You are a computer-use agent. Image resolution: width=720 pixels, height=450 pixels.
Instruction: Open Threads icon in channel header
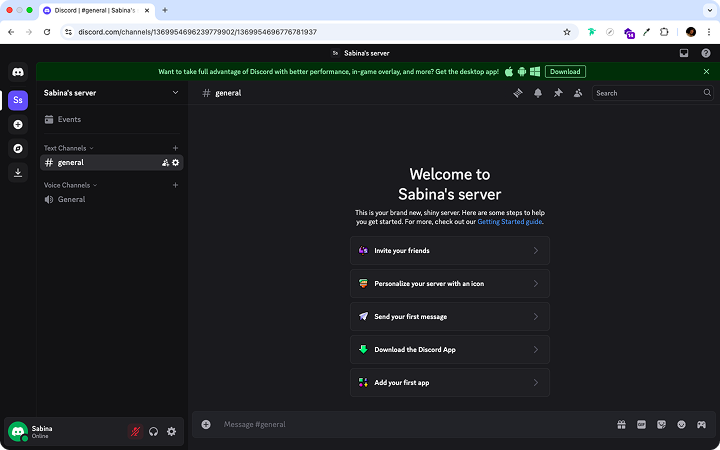click(518, 93)
